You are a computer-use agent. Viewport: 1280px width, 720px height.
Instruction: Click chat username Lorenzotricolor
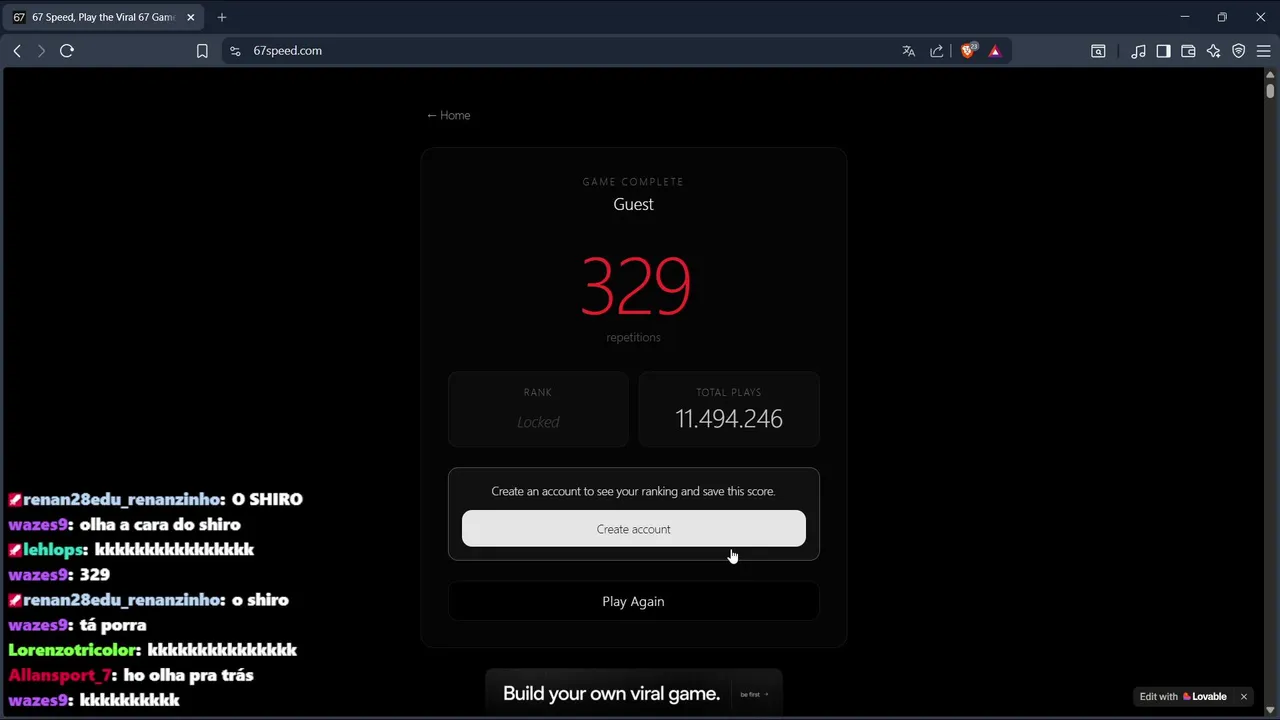pyautogui.click(x=73, y=650)
